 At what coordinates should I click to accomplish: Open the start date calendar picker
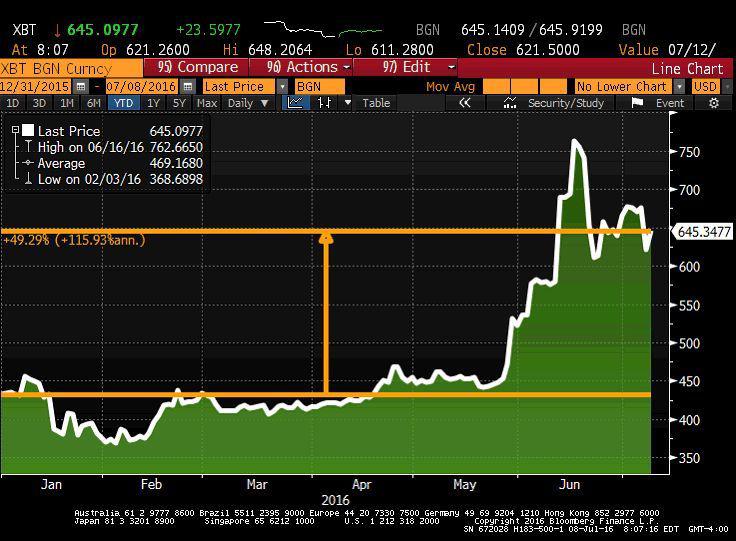(x=81, y=87)
